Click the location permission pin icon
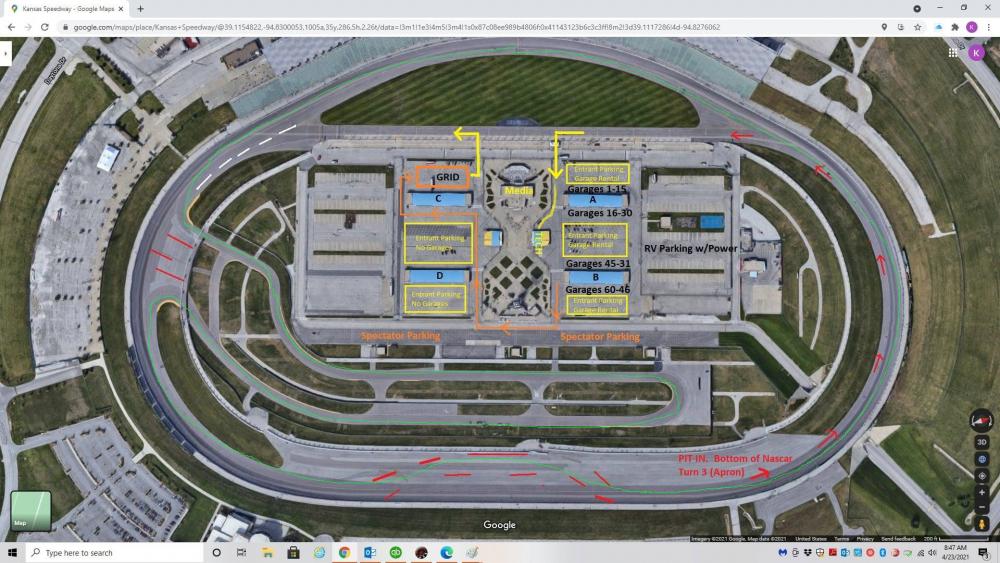 point(884,27)
